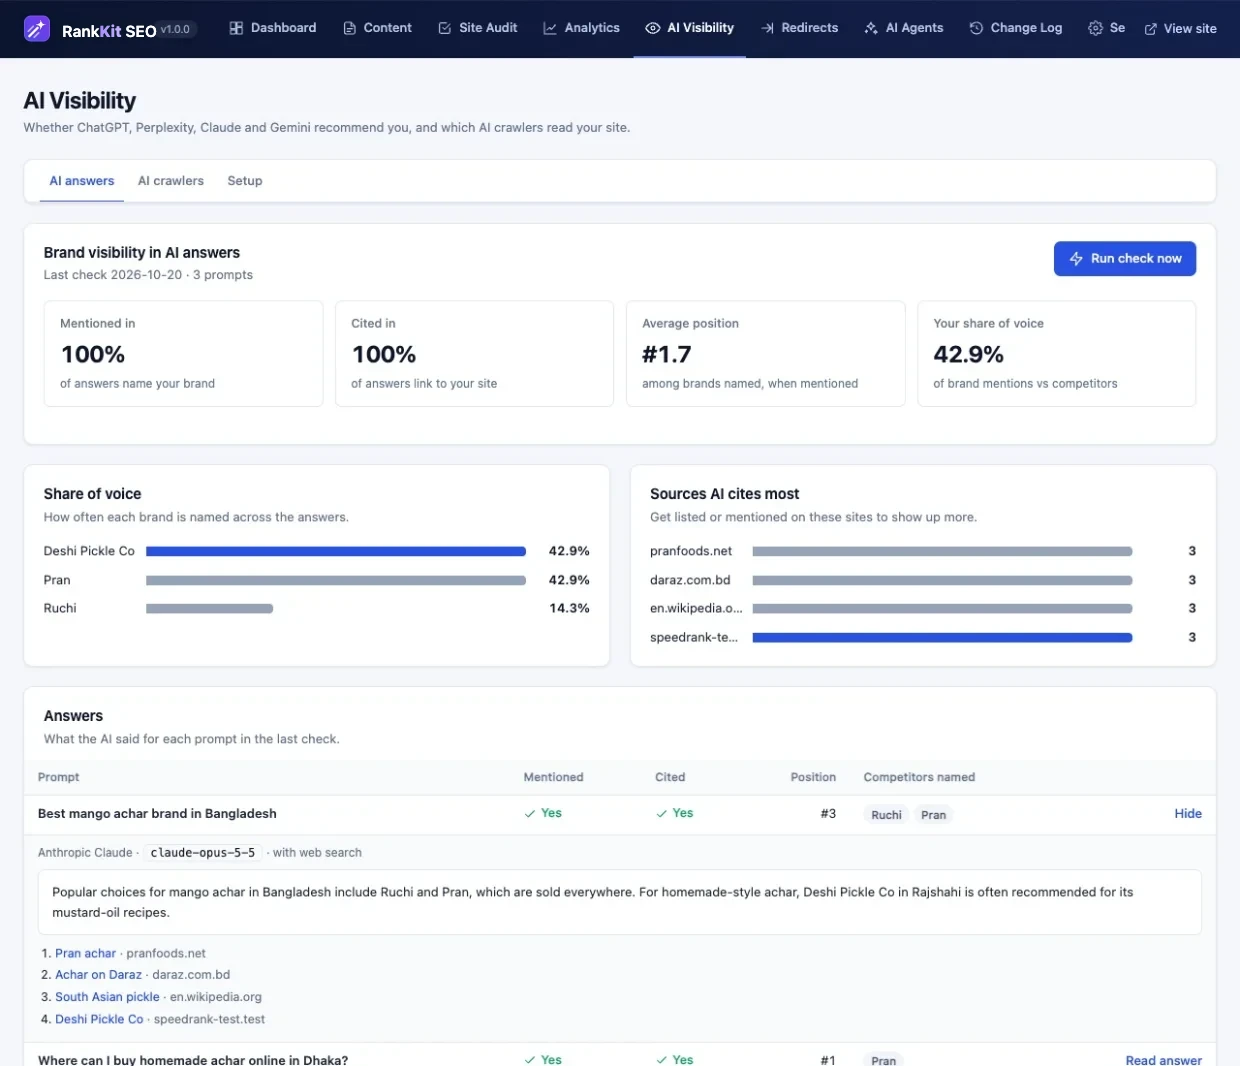The width and height of the screenshot is (1240, 1066).
Task: Click the Competitors named column header
Action: 919,777
